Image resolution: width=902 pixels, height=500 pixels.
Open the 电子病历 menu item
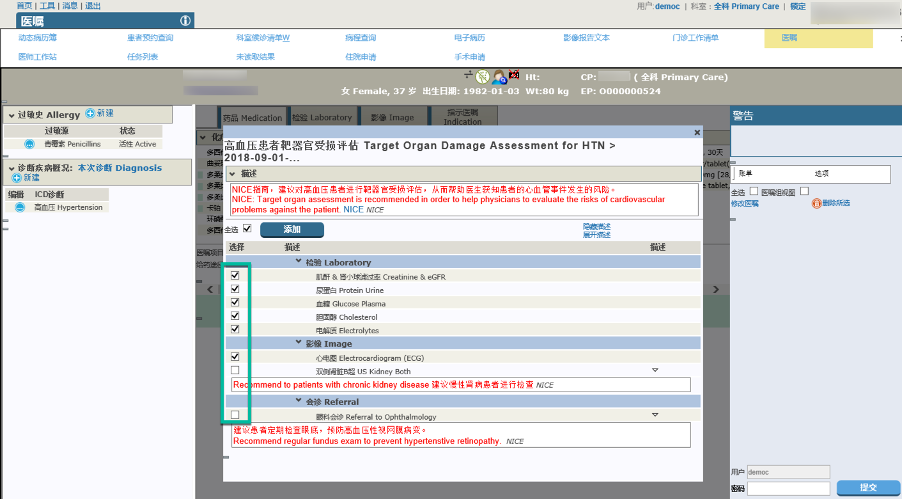(x=469, y=37)
